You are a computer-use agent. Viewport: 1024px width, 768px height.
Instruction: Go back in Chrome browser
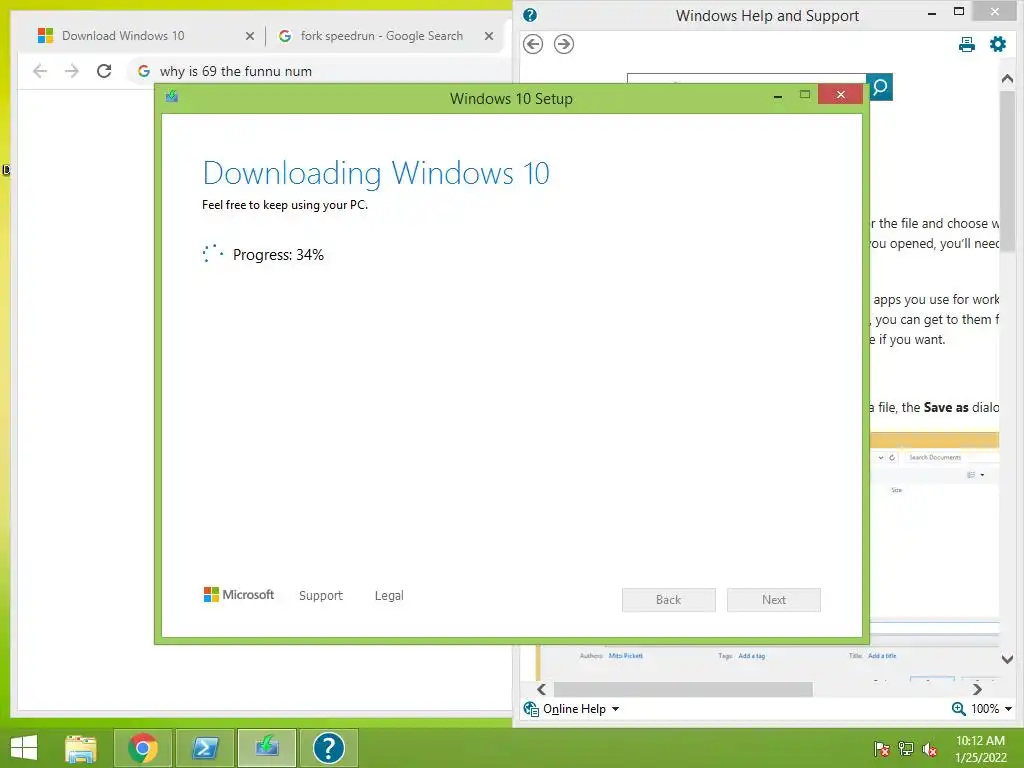(x=40, y=71)
